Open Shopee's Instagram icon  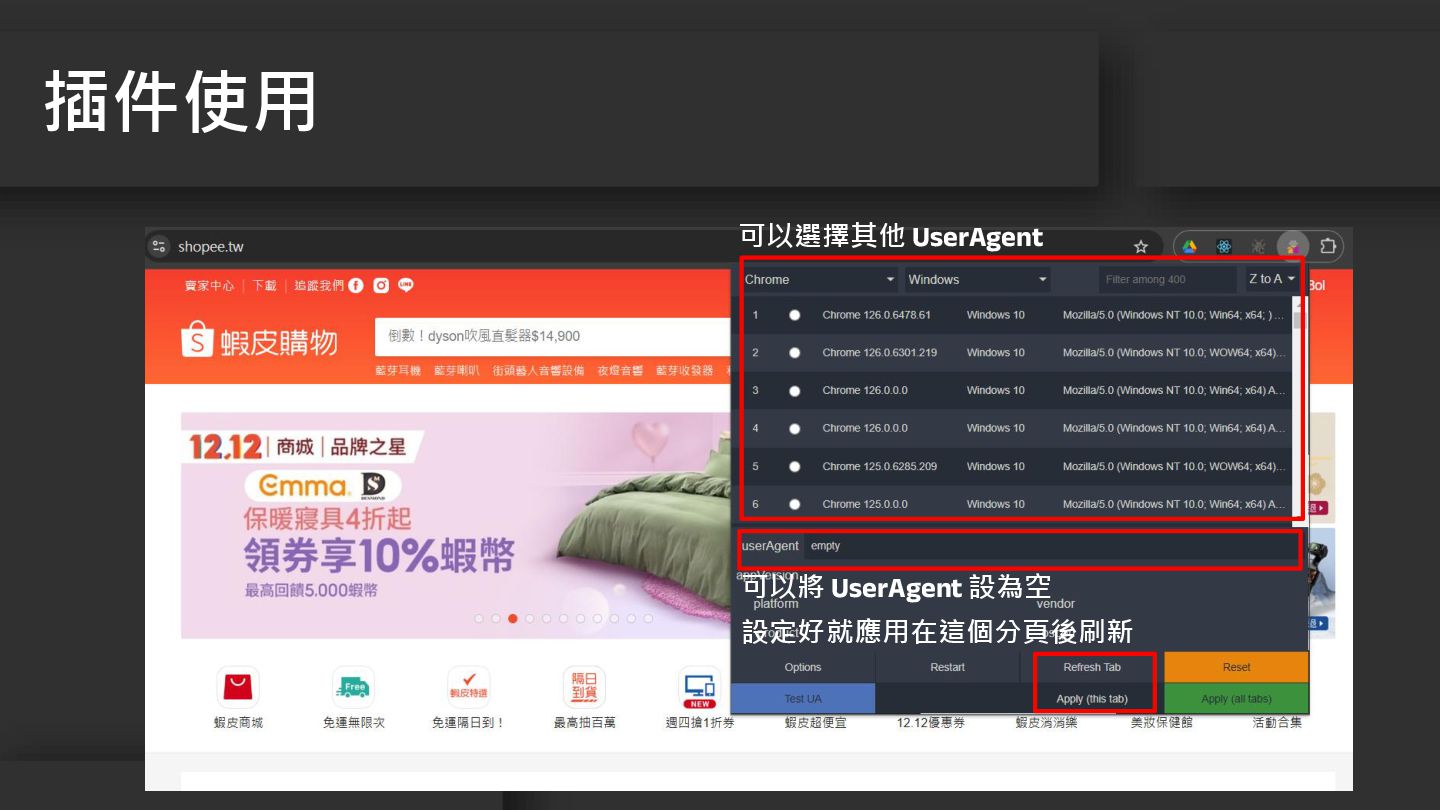(381, 285)
